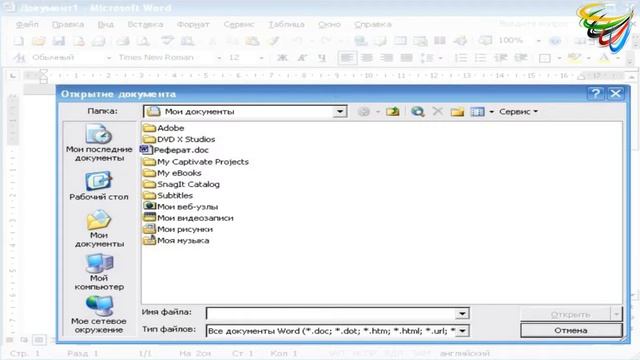Click the New document icon in Word toolbar
Viewport: 640px width, 360px height.
point(19,40)
